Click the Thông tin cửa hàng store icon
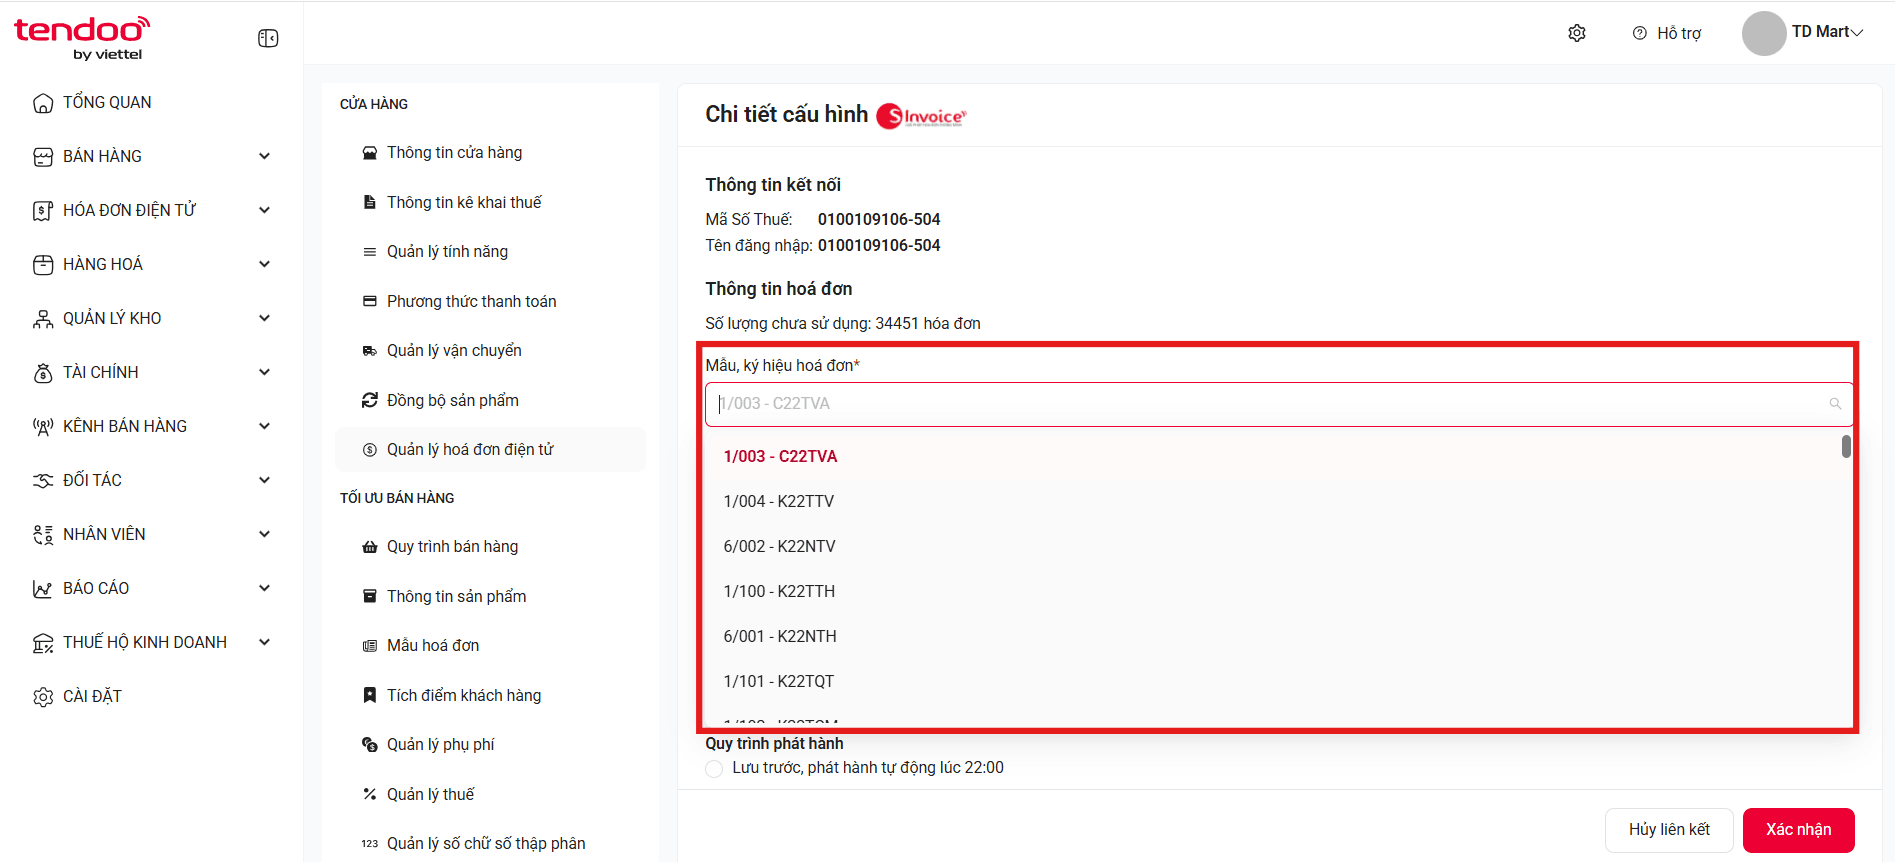This screenshot has width=1895, height=862. [370, 153]
